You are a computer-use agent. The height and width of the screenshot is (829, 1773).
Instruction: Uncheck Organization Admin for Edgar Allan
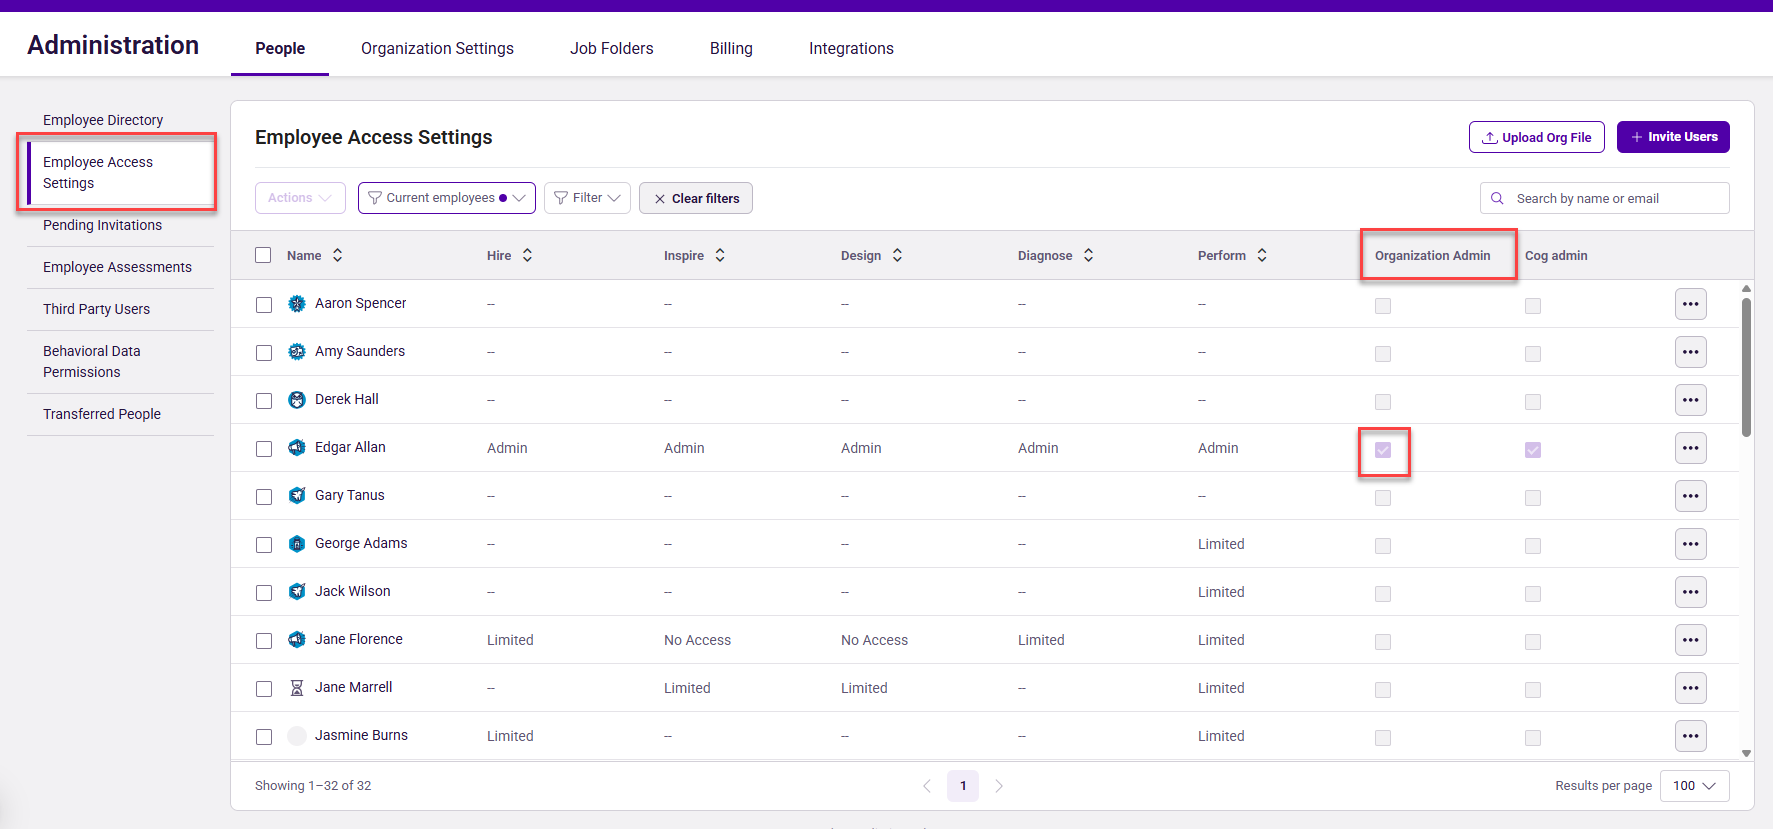1383,450
